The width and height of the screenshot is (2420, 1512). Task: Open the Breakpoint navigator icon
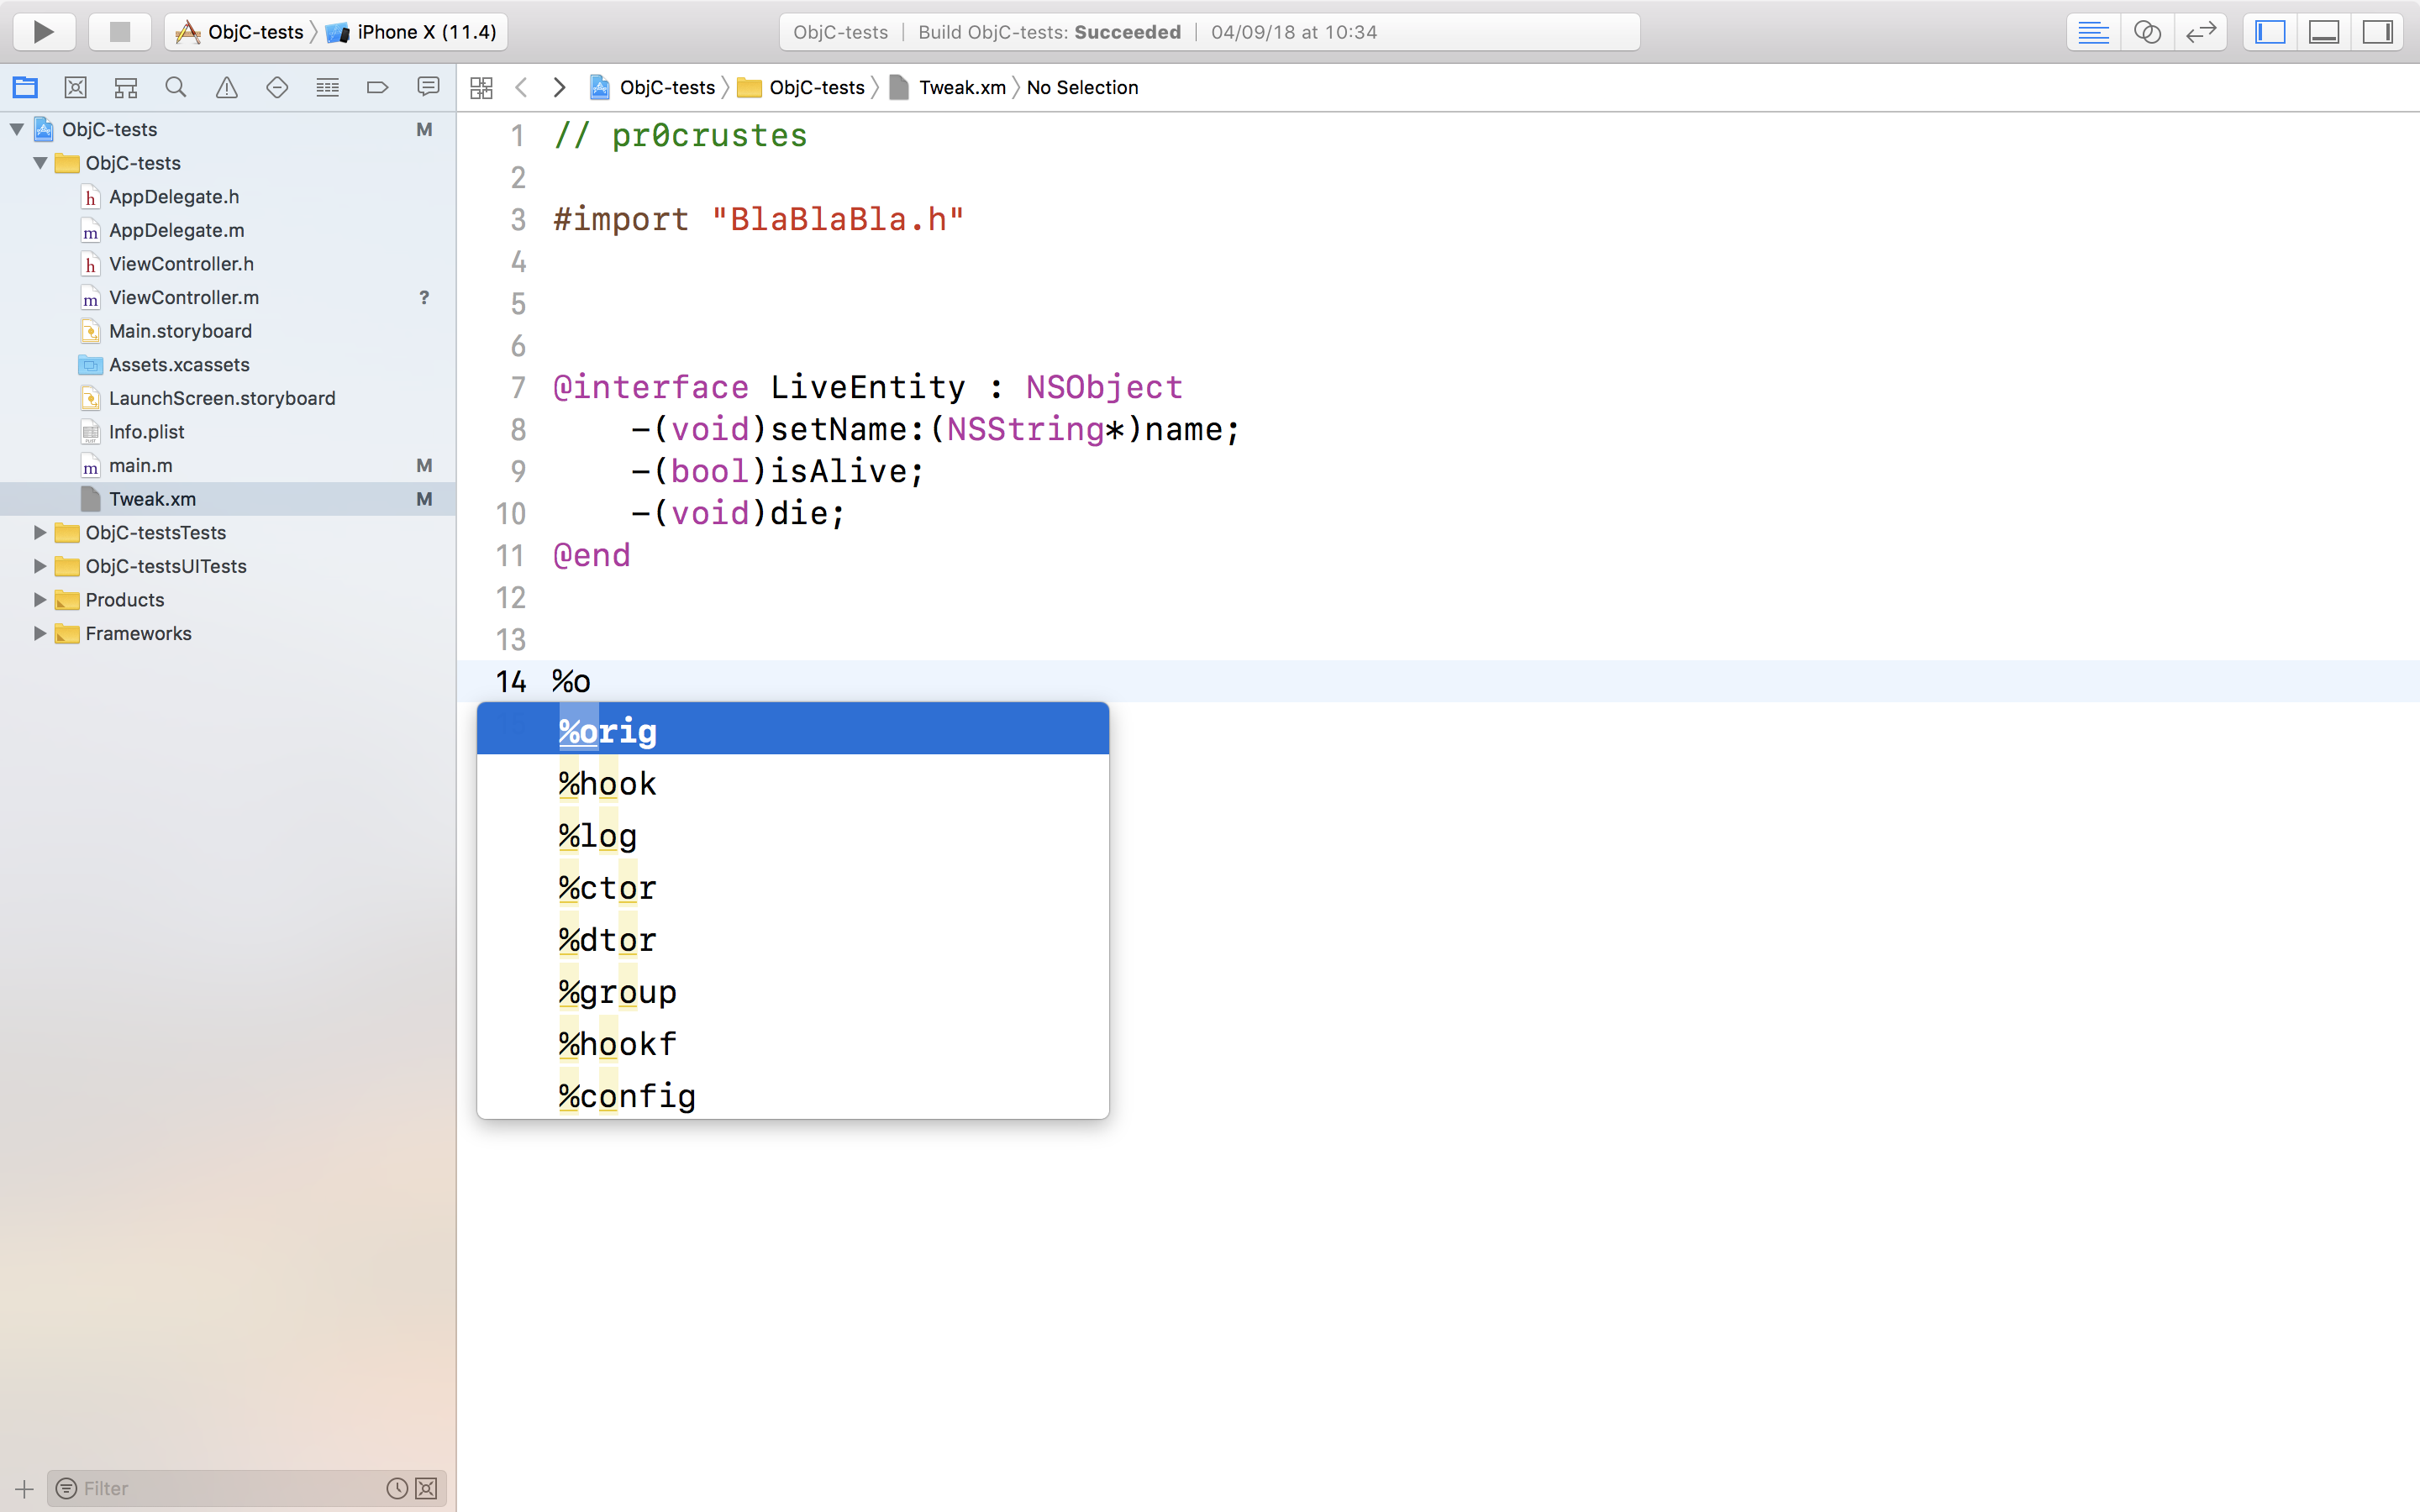(x=377, y=88)
